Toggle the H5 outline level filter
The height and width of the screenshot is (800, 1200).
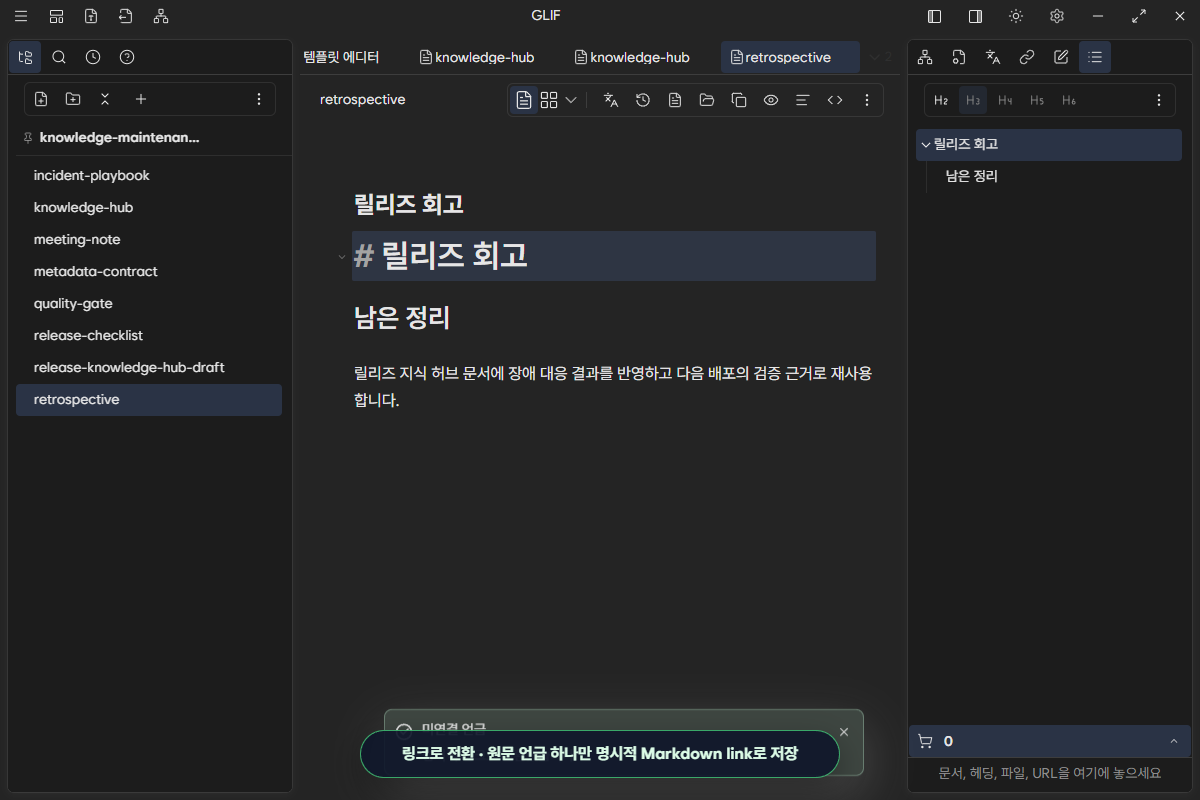click(1037, 100)
